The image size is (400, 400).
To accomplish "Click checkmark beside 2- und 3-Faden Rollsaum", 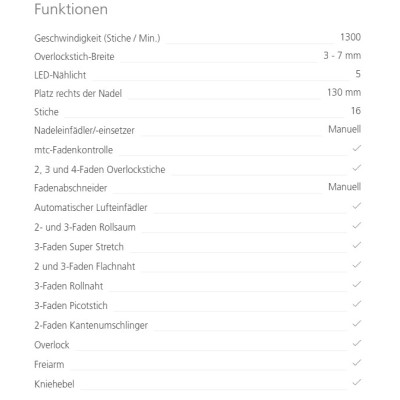I will [357, 226].
